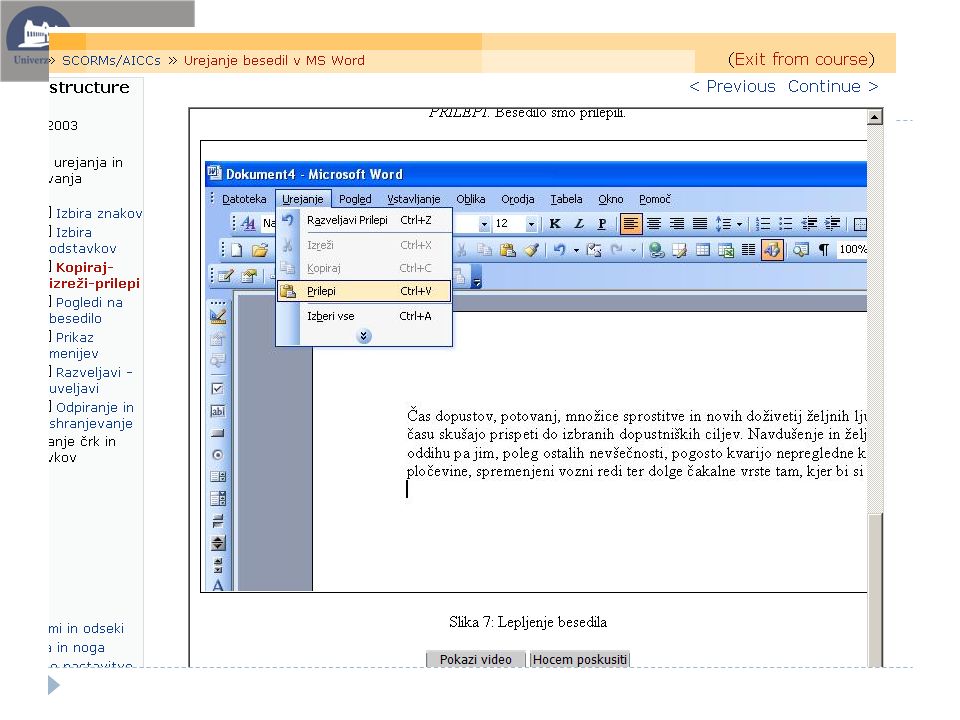
Task: Click the Continue > link
Action: pos(833,86)
